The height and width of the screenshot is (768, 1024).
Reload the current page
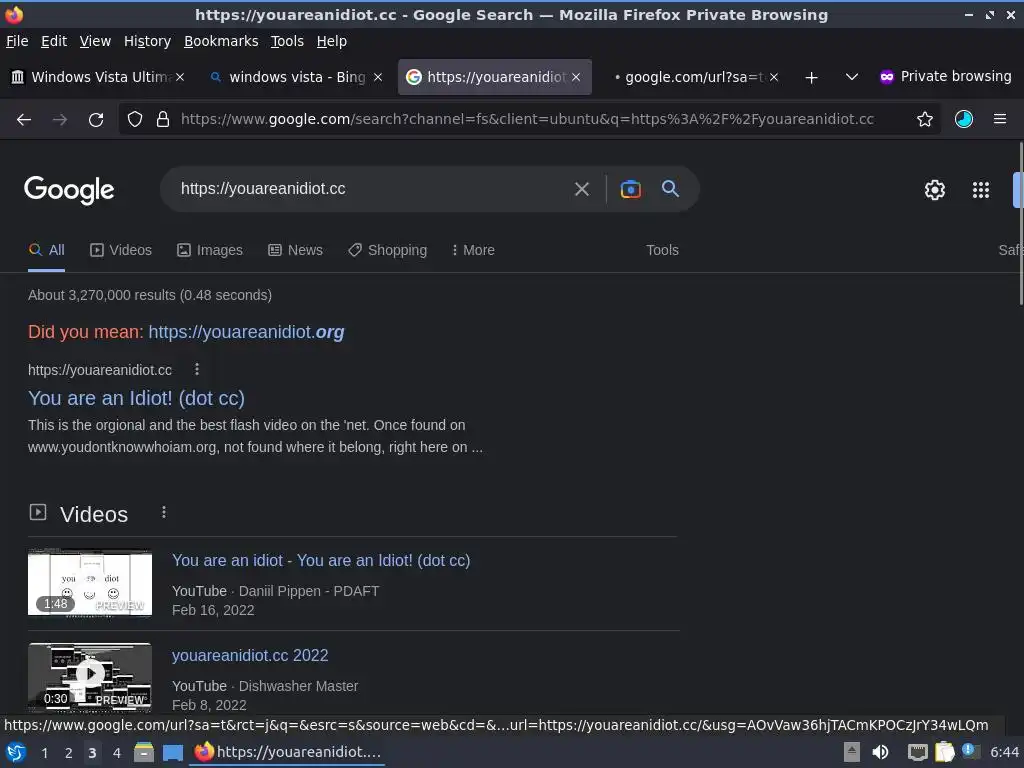point(96,120)
